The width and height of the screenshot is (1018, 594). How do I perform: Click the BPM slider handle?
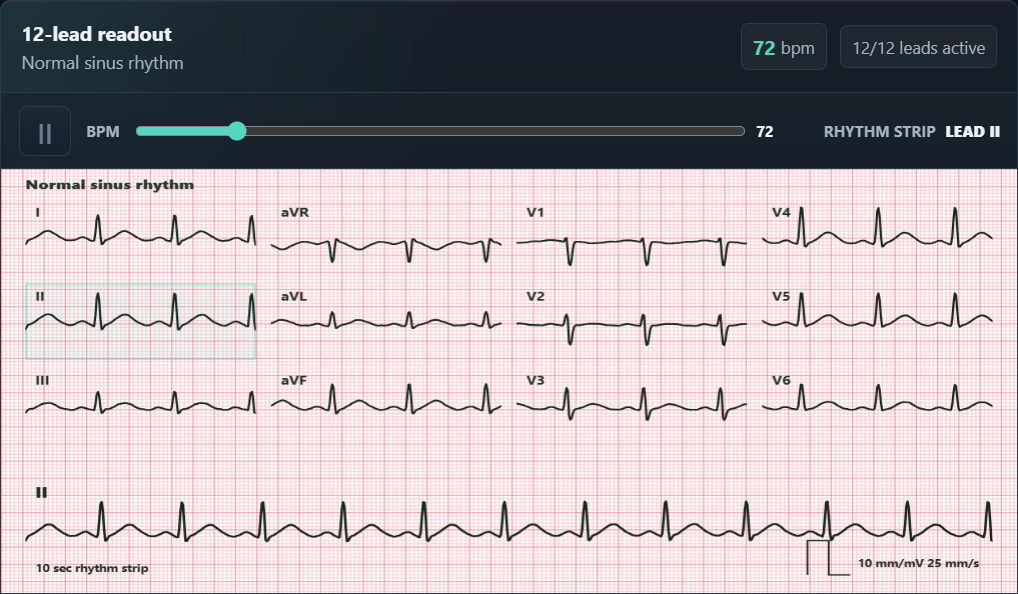click(x=238, y=131)
